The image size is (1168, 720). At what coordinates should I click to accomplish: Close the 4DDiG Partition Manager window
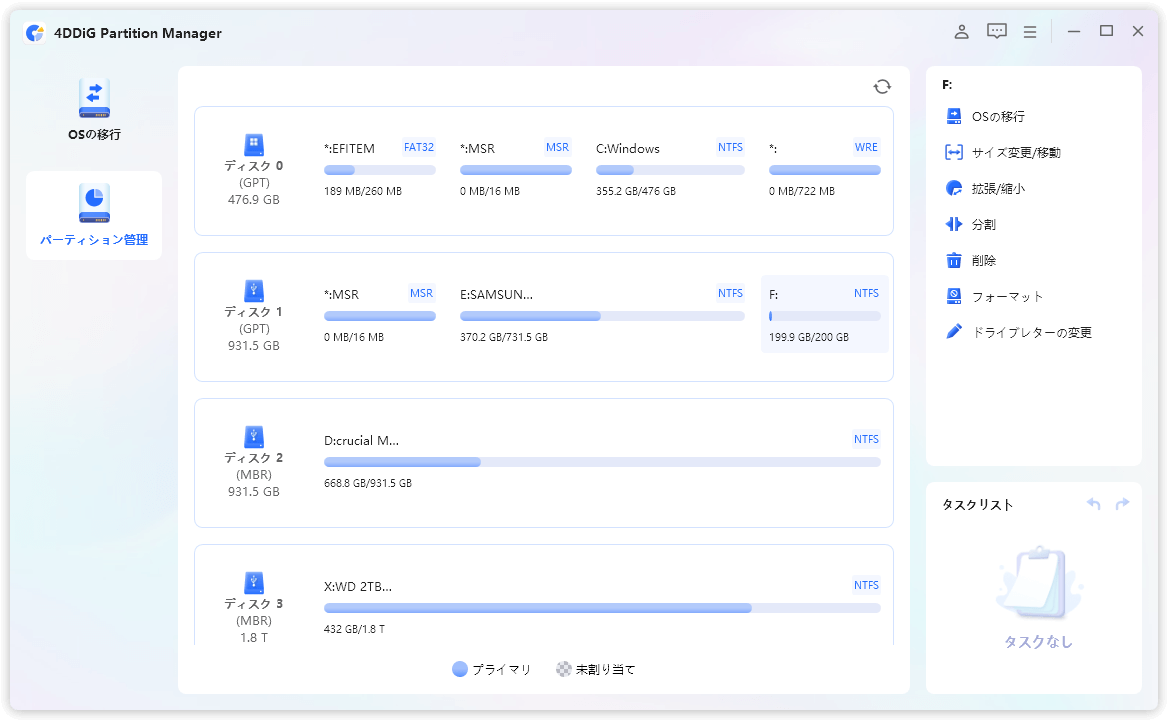pyautogui.click(x=1137, y=31)
